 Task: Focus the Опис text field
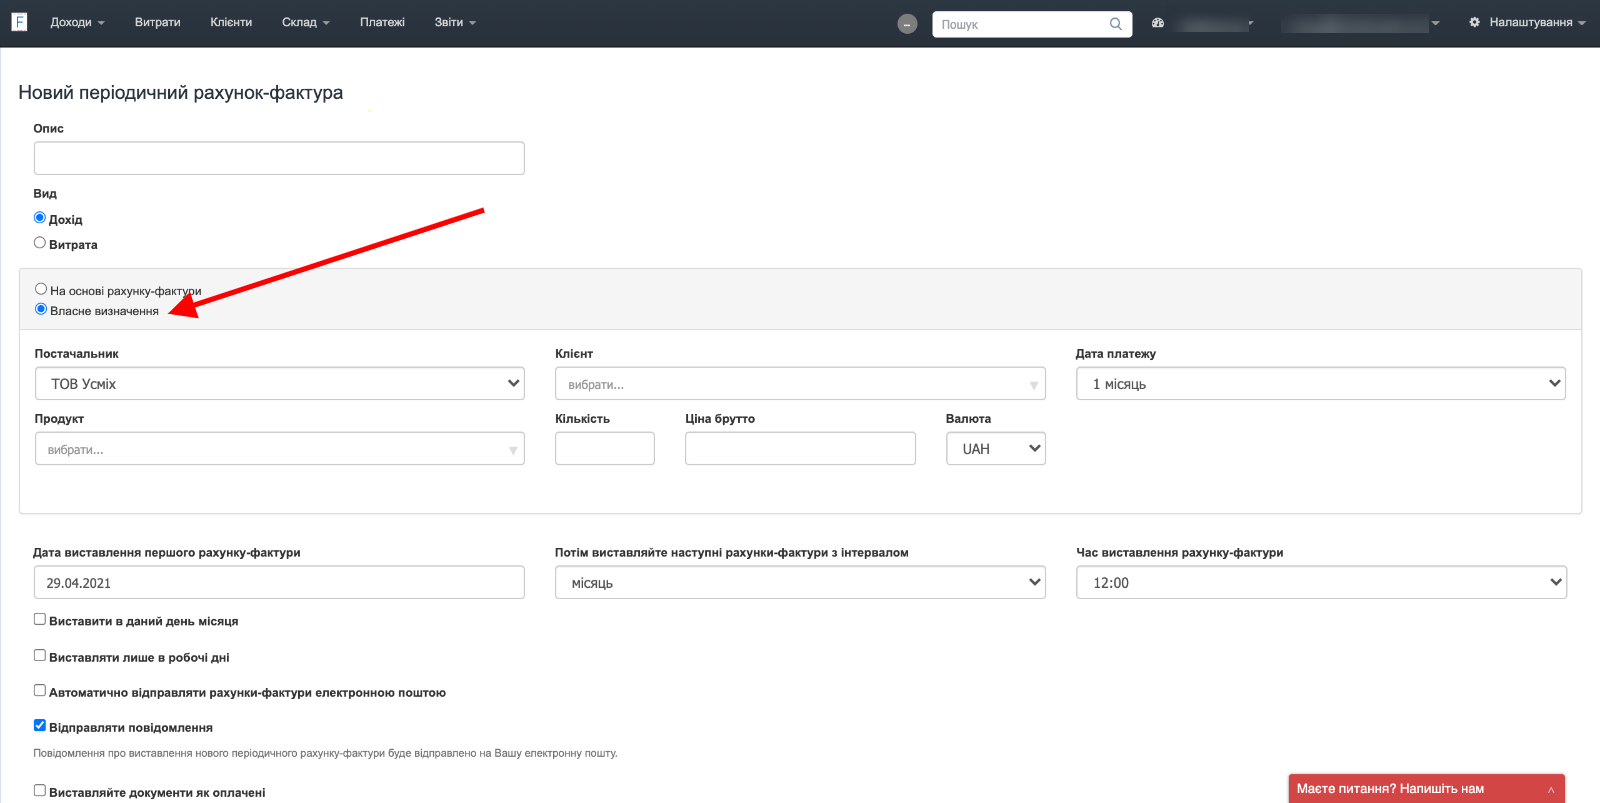click(x=279, y=158)
